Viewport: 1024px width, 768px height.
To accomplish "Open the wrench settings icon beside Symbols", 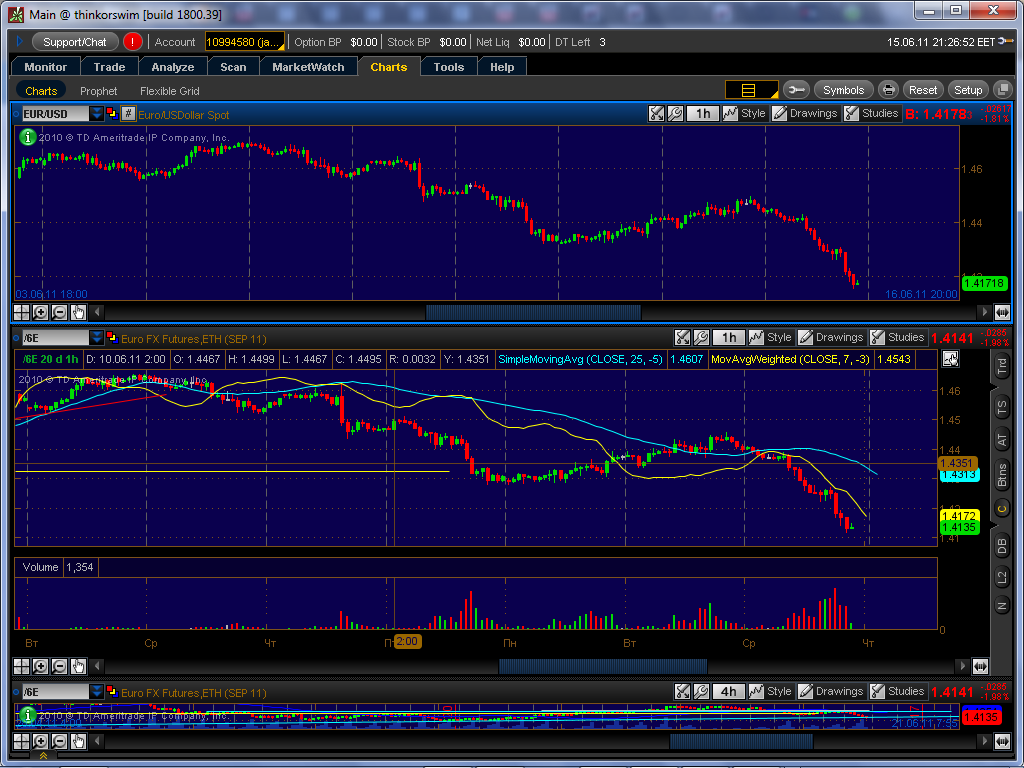I will click(795, 90).
